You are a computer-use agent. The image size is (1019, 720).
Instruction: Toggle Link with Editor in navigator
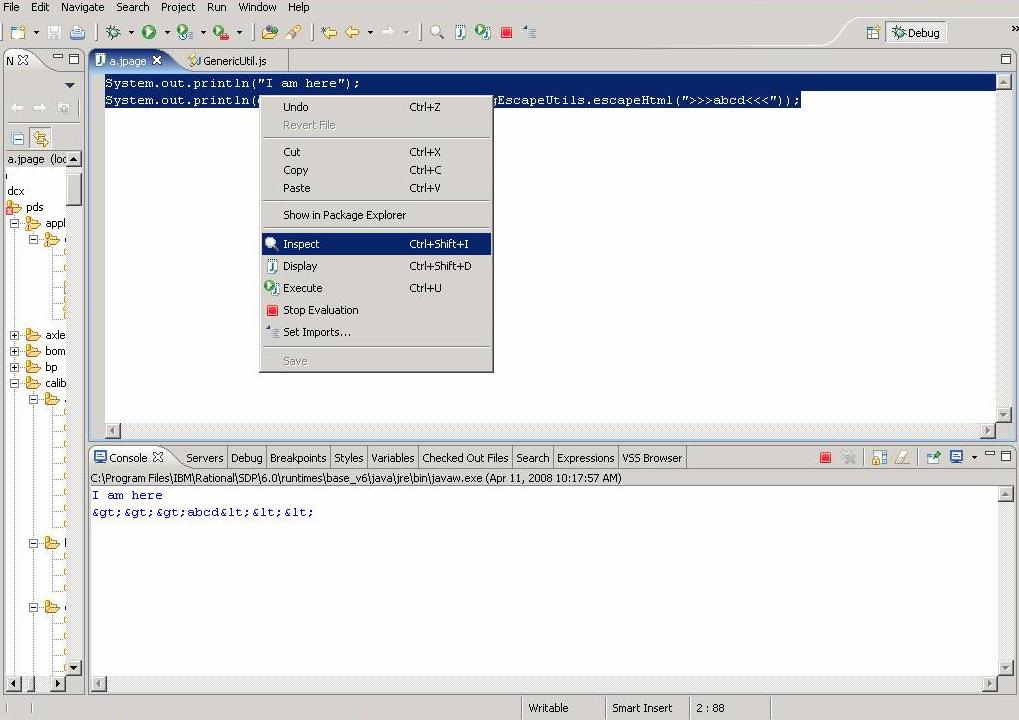40,138
